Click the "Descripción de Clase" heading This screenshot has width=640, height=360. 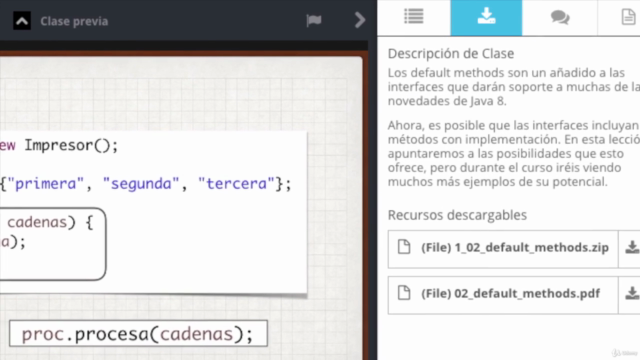coord(451,53)
